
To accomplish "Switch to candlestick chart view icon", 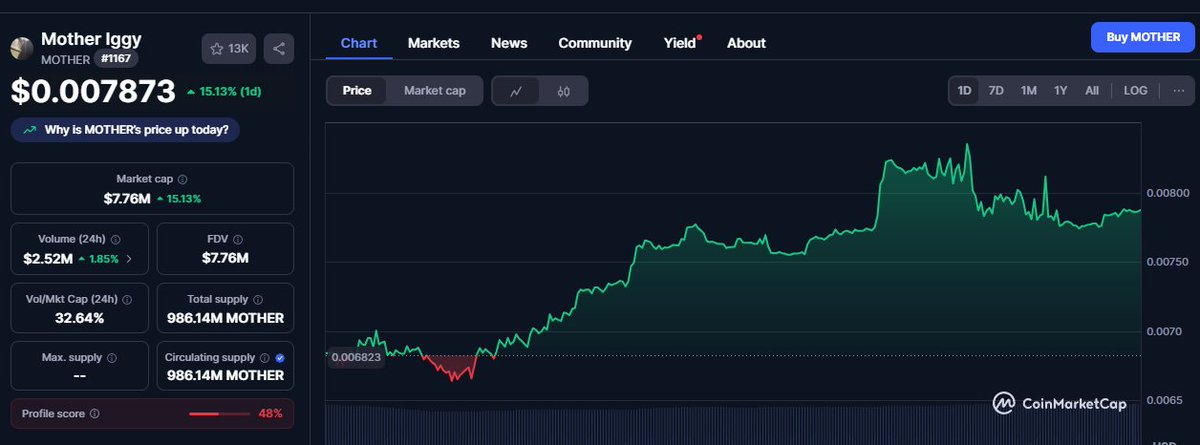I will point(563,91).
